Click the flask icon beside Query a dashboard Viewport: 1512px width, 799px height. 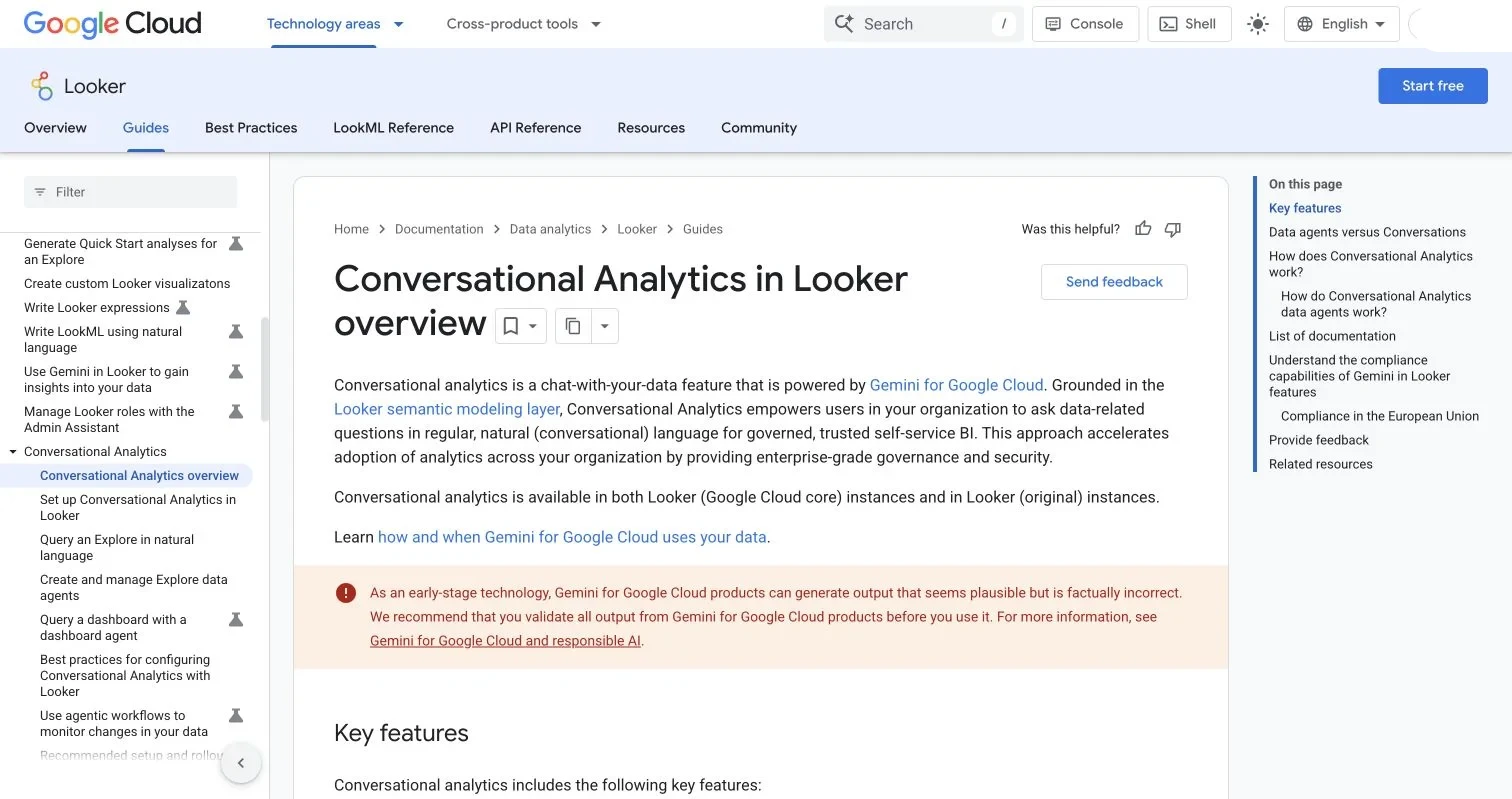click(236, 620)
